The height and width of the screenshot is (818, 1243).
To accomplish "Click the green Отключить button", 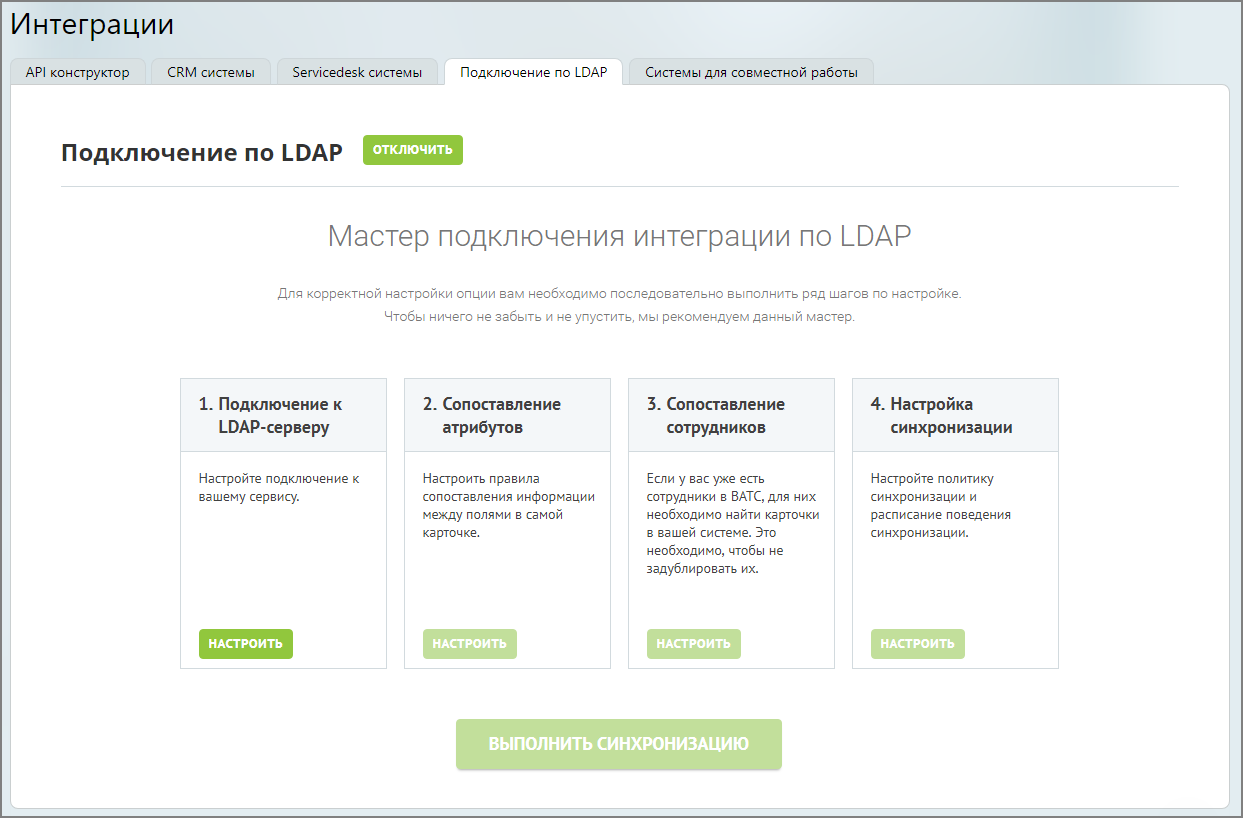I will [x=413, y=150].
